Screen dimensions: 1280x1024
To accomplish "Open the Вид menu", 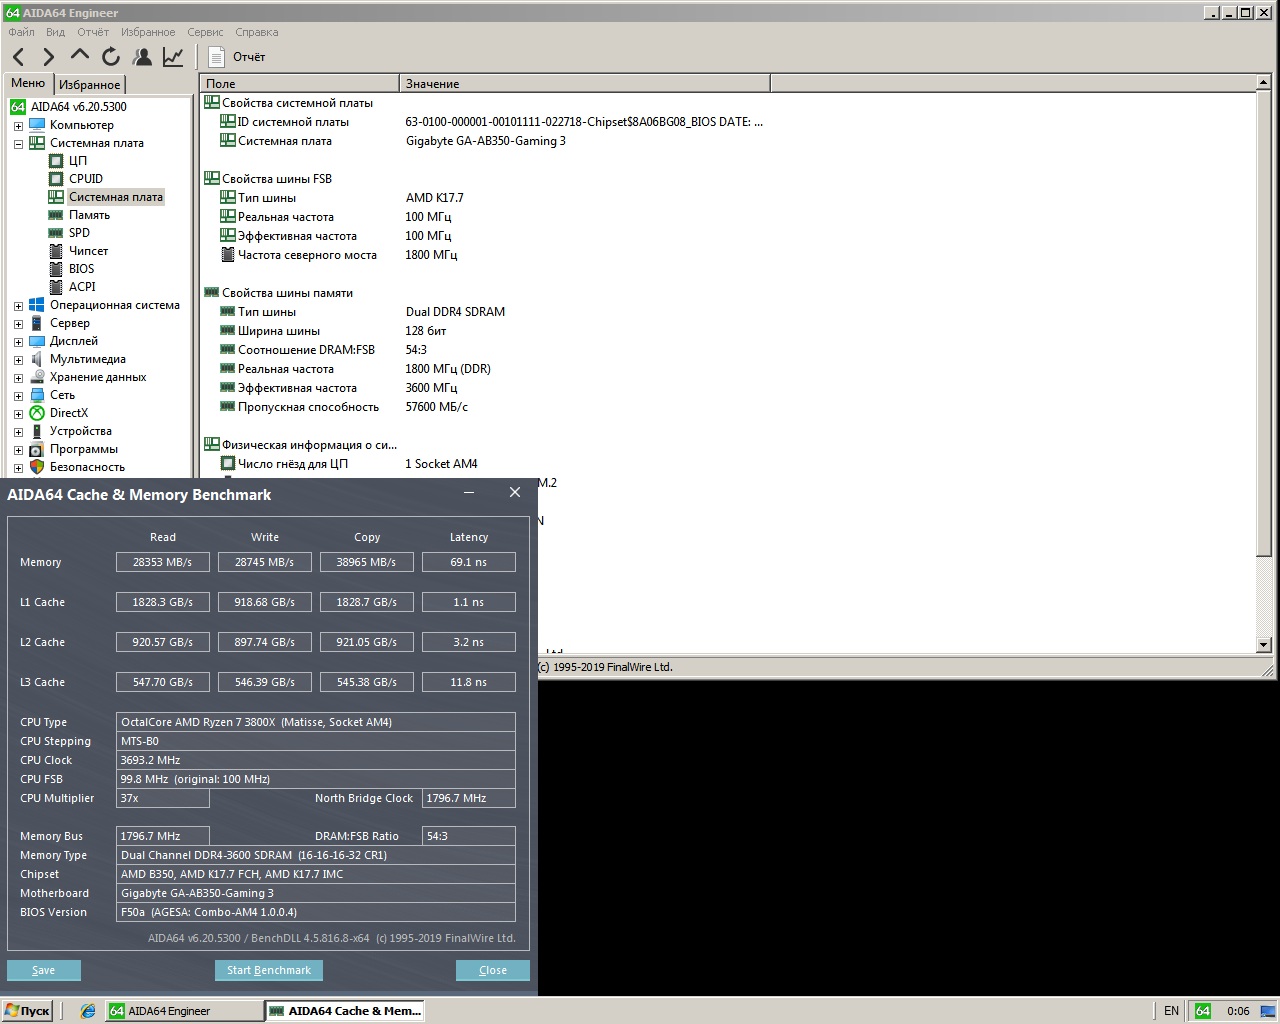I will 55,32.
